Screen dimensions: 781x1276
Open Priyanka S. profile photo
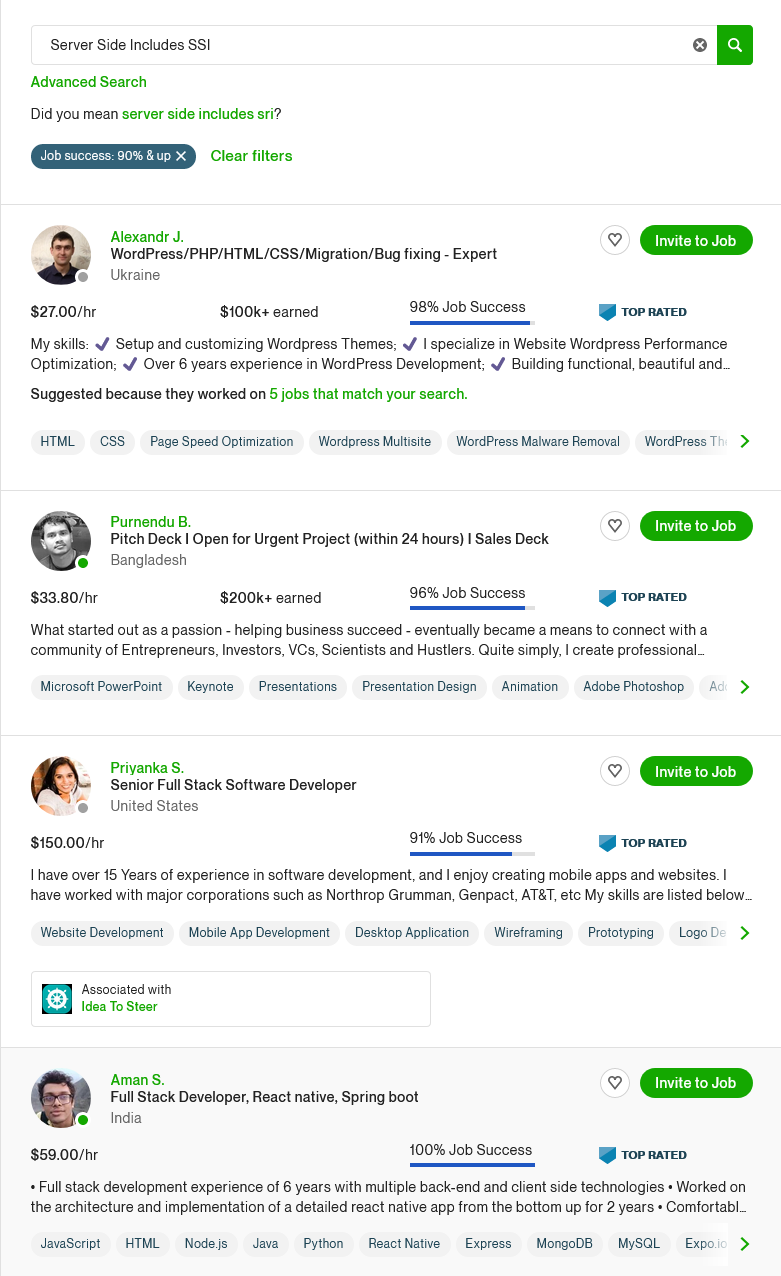click(x=60, y=785)
